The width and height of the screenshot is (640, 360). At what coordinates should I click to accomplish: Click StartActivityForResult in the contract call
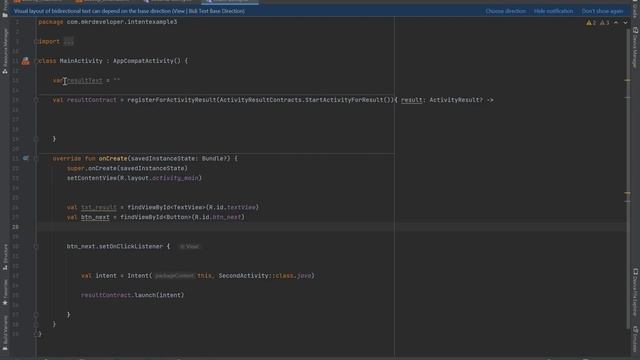pos(344,100)
